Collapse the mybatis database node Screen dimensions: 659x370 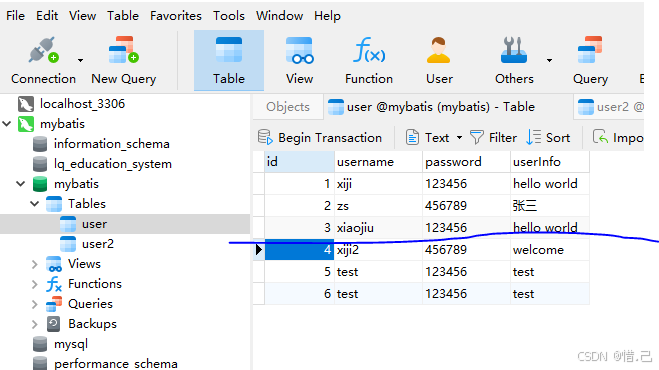(21, 184)
